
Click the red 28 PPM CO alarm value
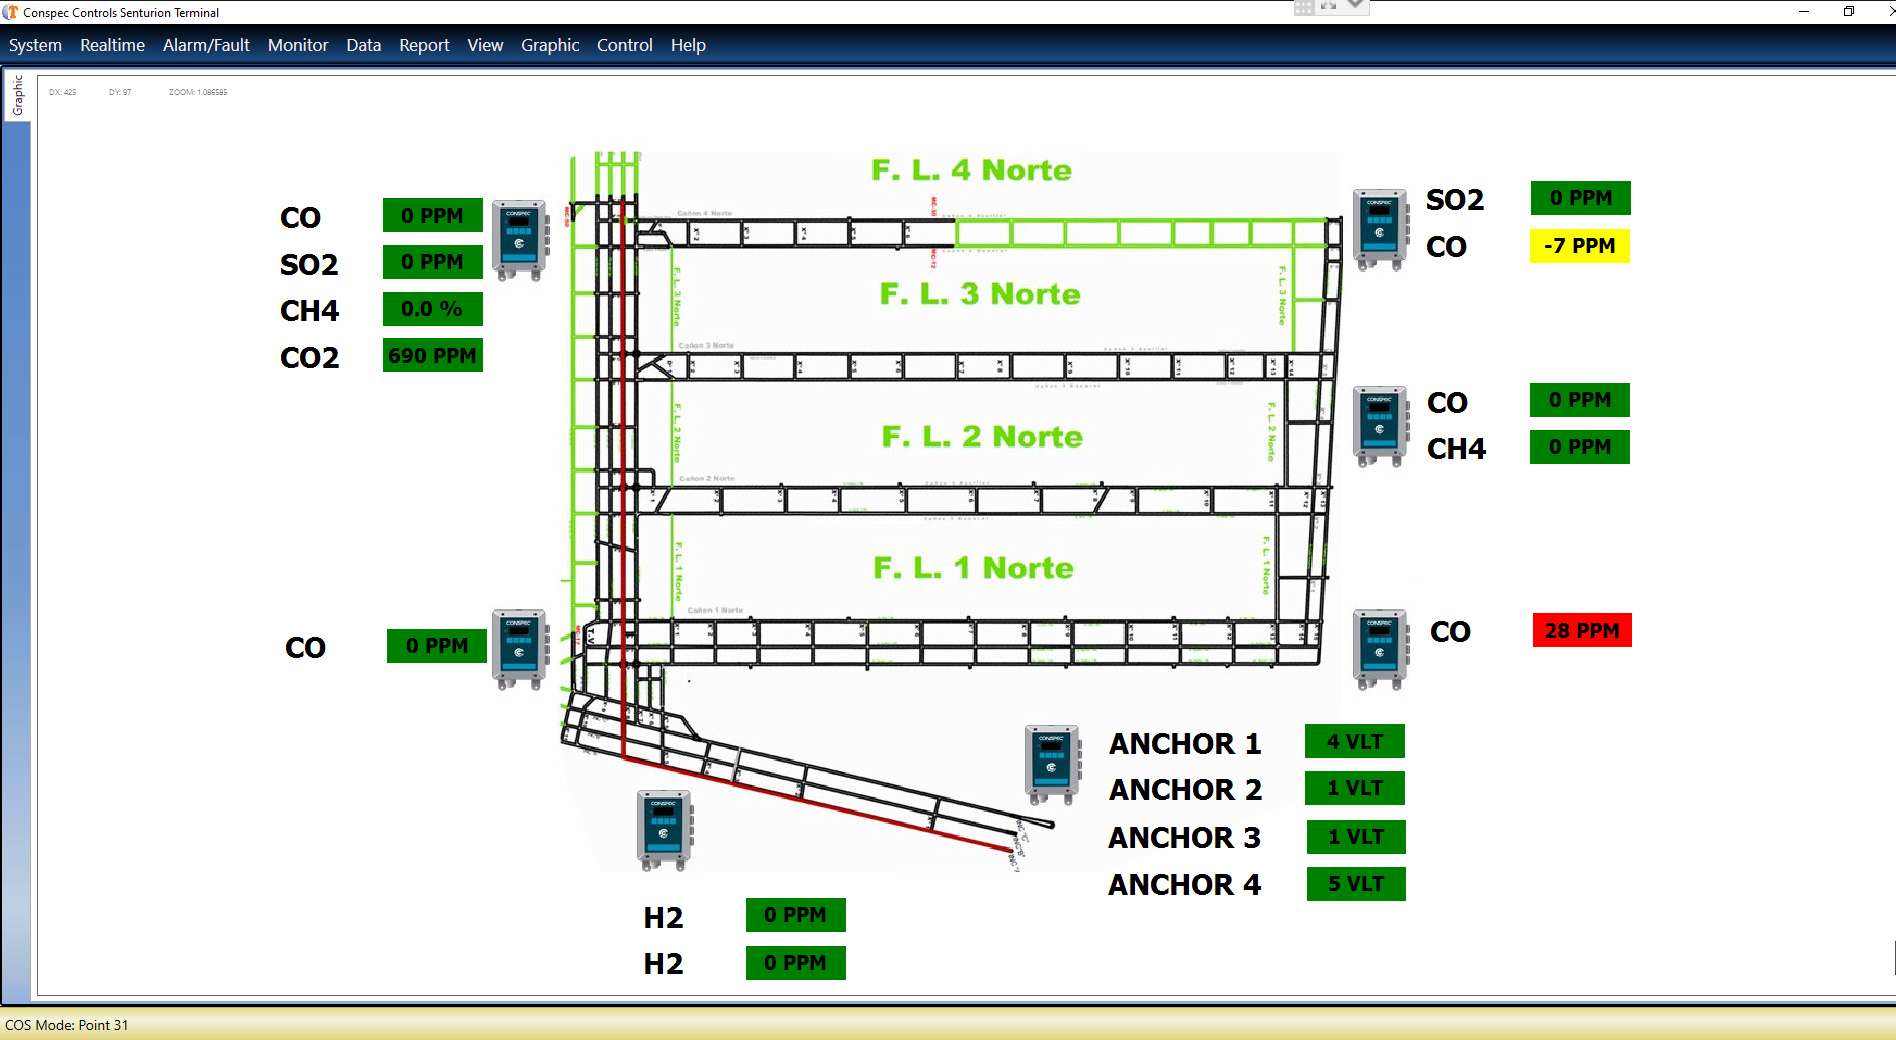click(x=1581, y=630)
